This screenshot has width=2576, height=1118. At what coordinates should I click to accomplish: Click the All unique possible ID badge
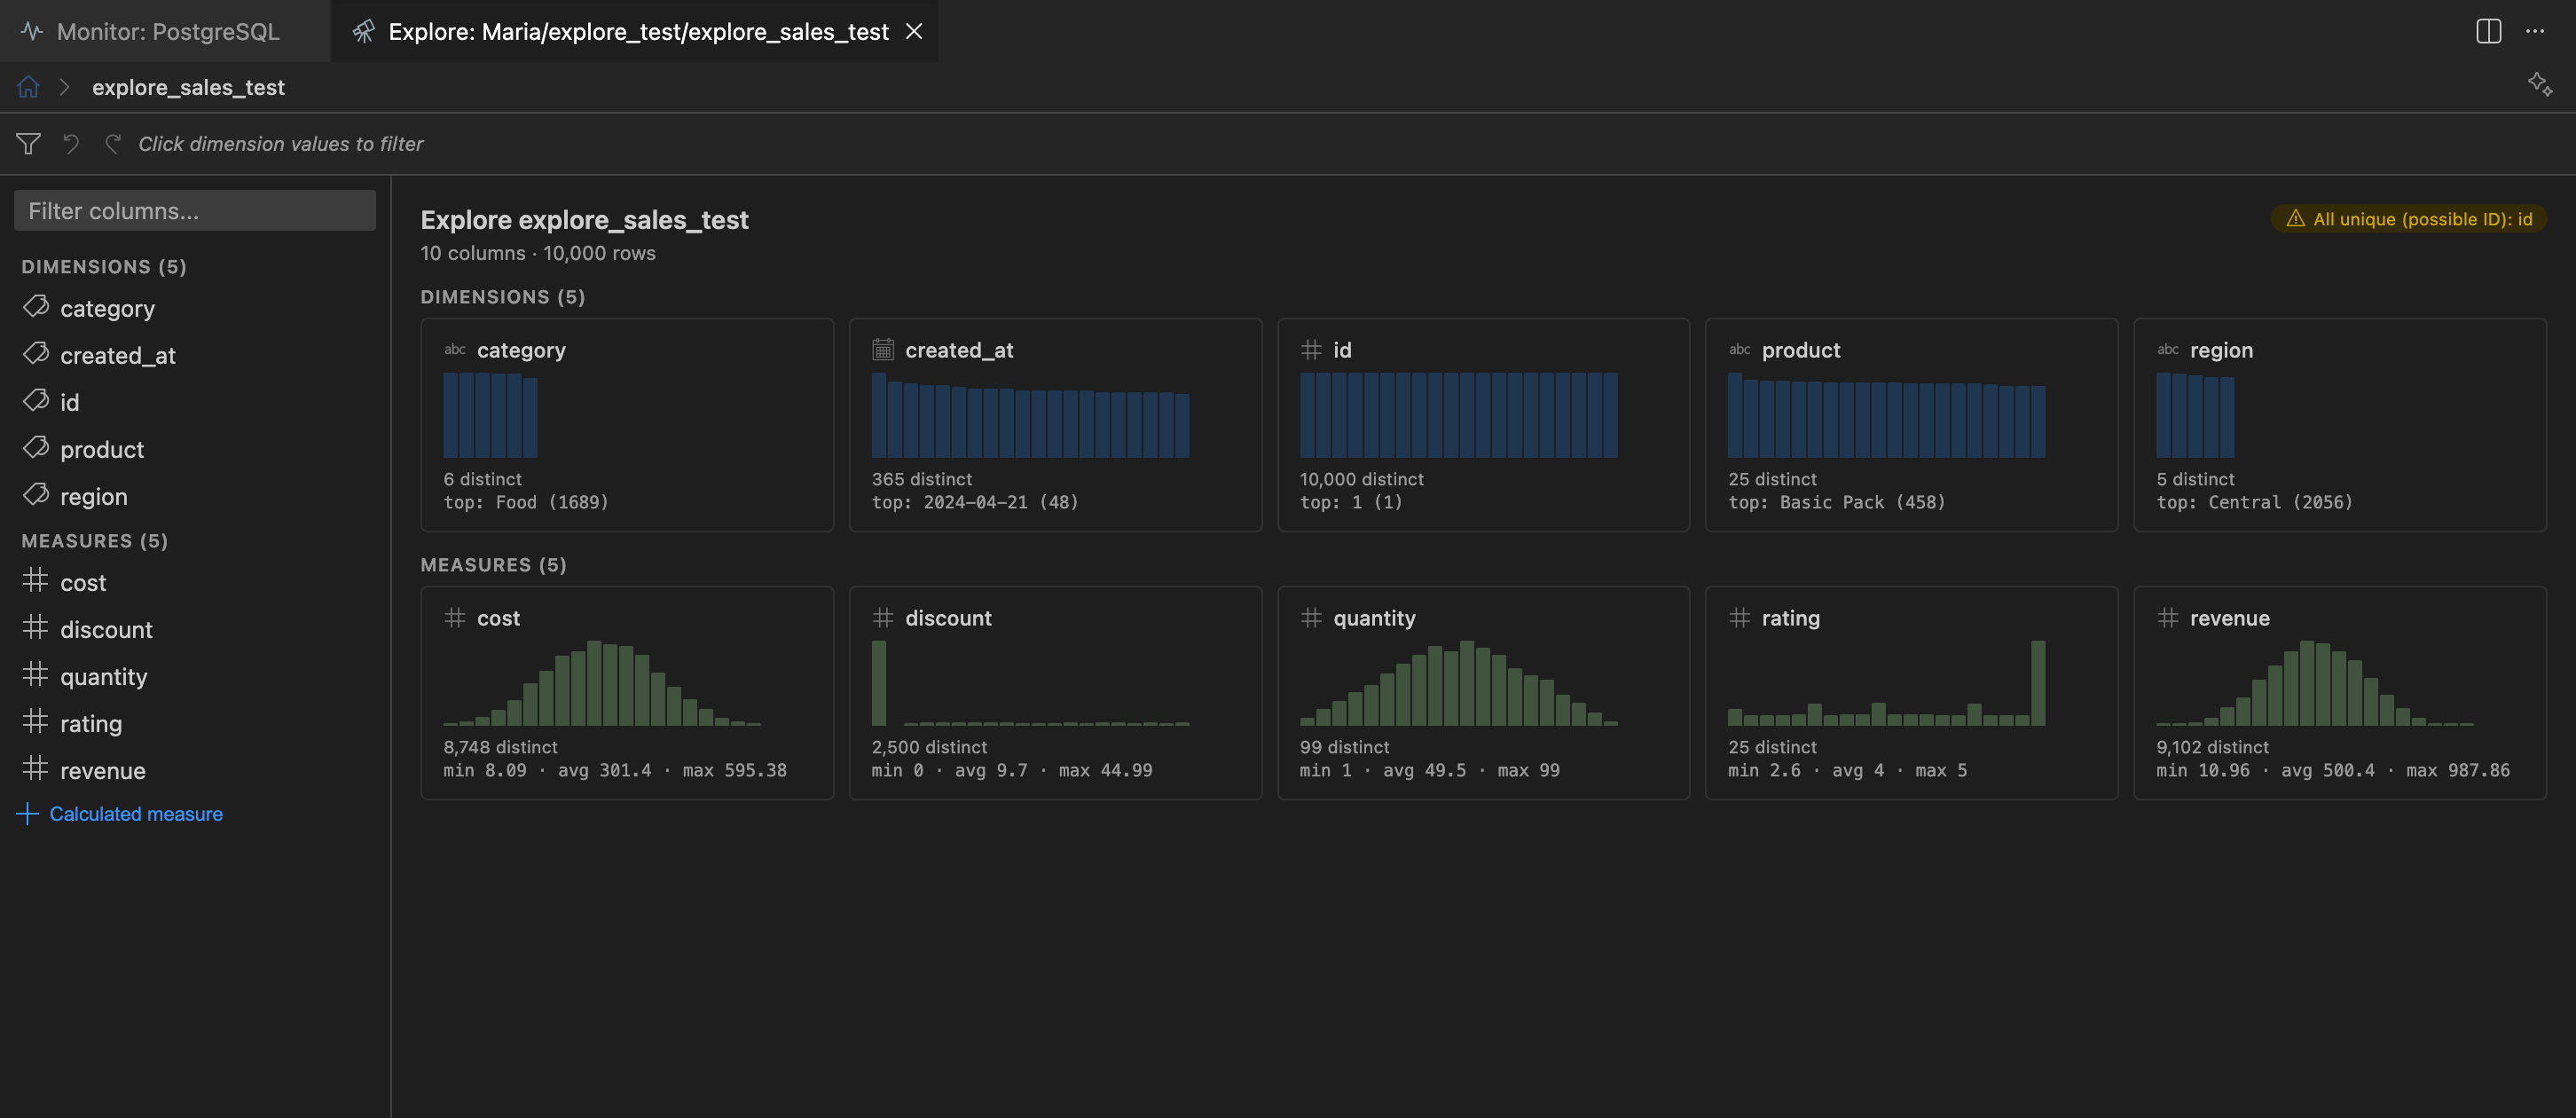[2409, 218]
